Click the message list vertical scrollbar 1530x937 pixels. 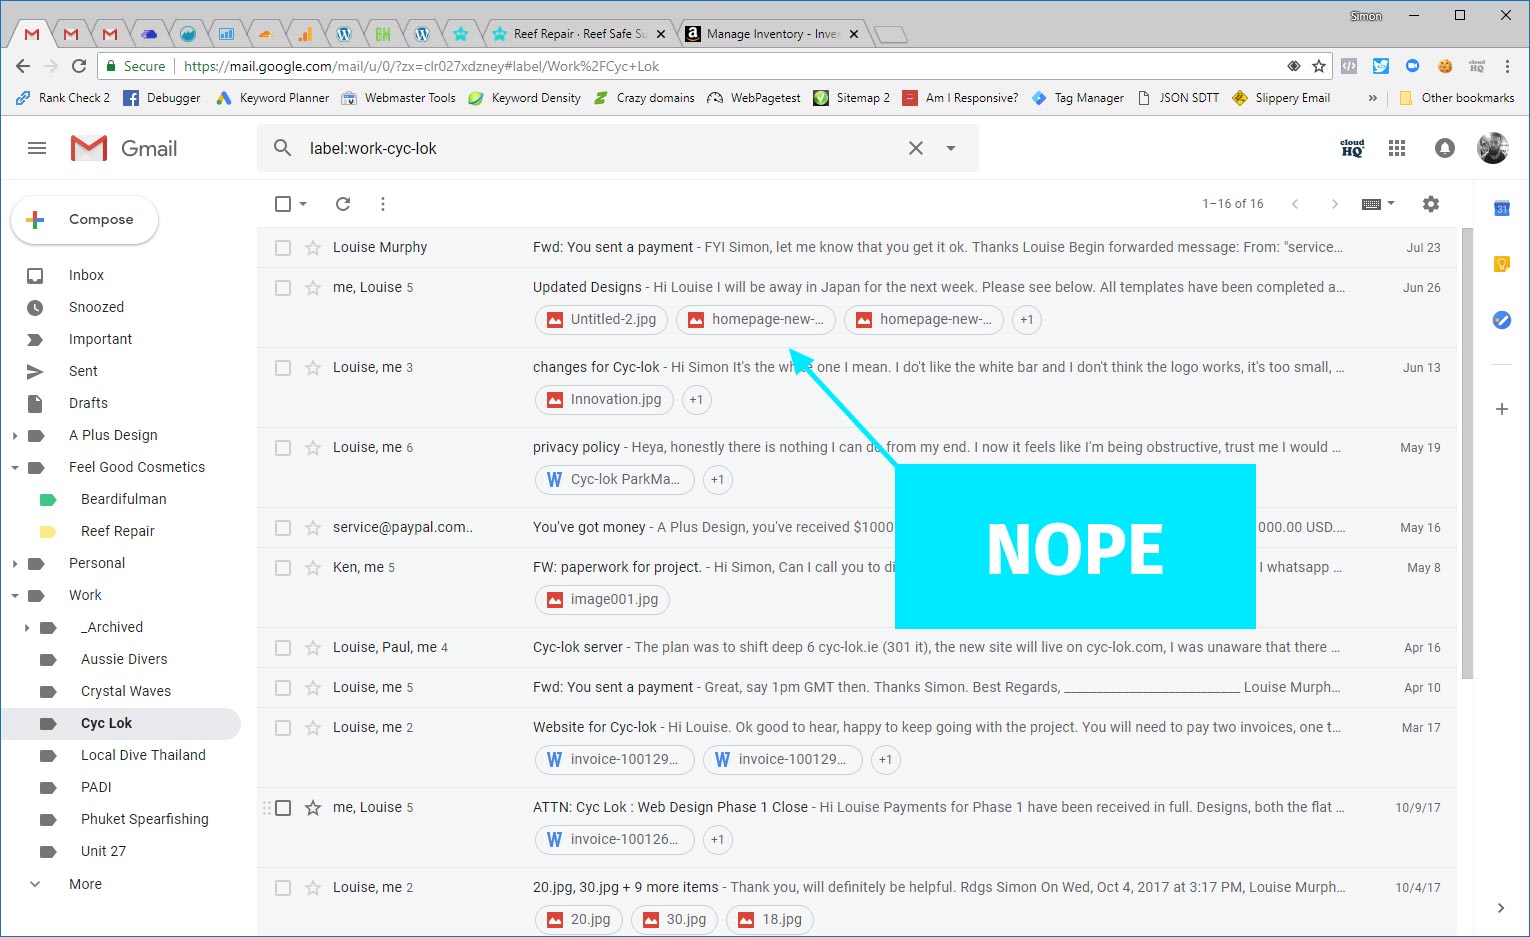click(1467, 453)
